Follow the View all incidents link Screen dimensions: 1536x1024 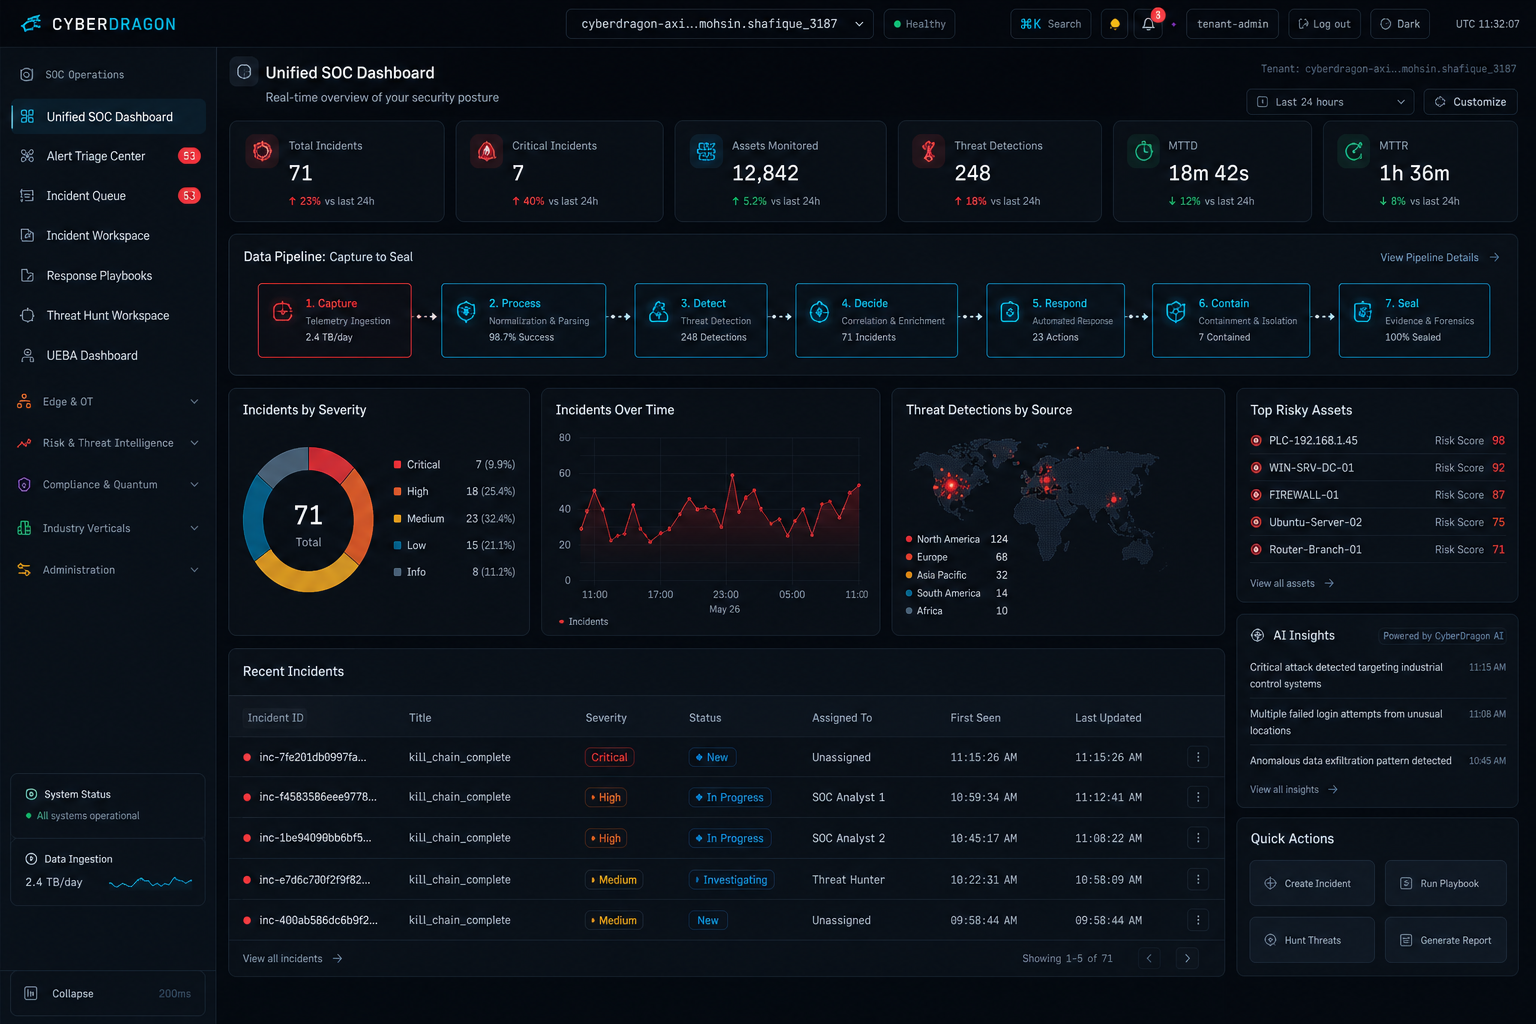click(293, 958)
